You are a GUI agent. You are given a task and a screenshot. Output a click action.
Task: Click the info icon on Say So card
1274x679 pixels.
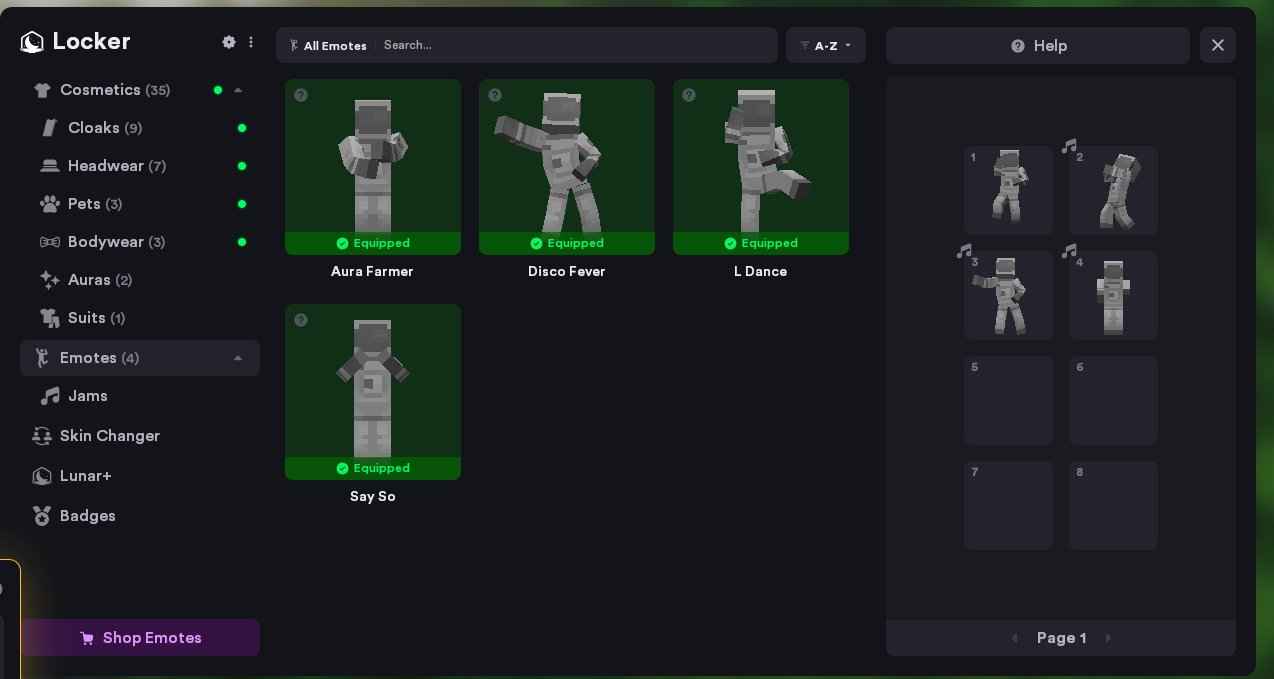coord(301,320)
